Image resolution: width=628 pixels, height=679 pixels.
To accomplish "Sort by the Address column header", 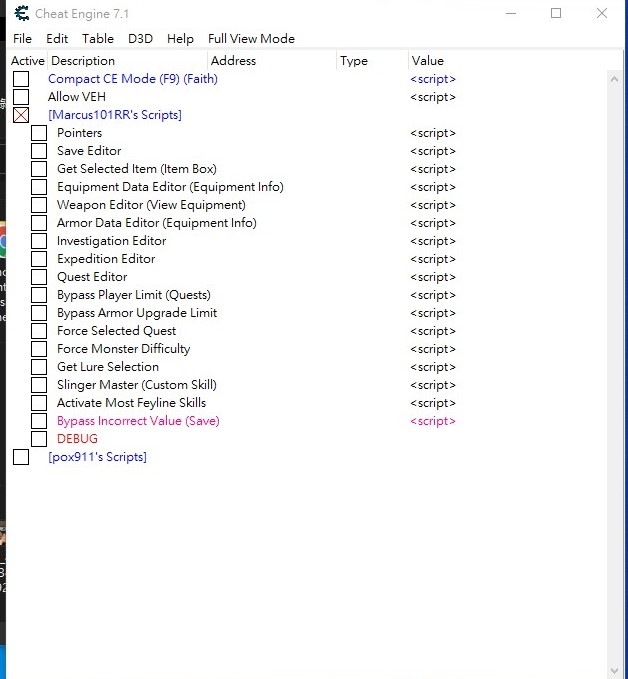I will [x=272, y=61].
